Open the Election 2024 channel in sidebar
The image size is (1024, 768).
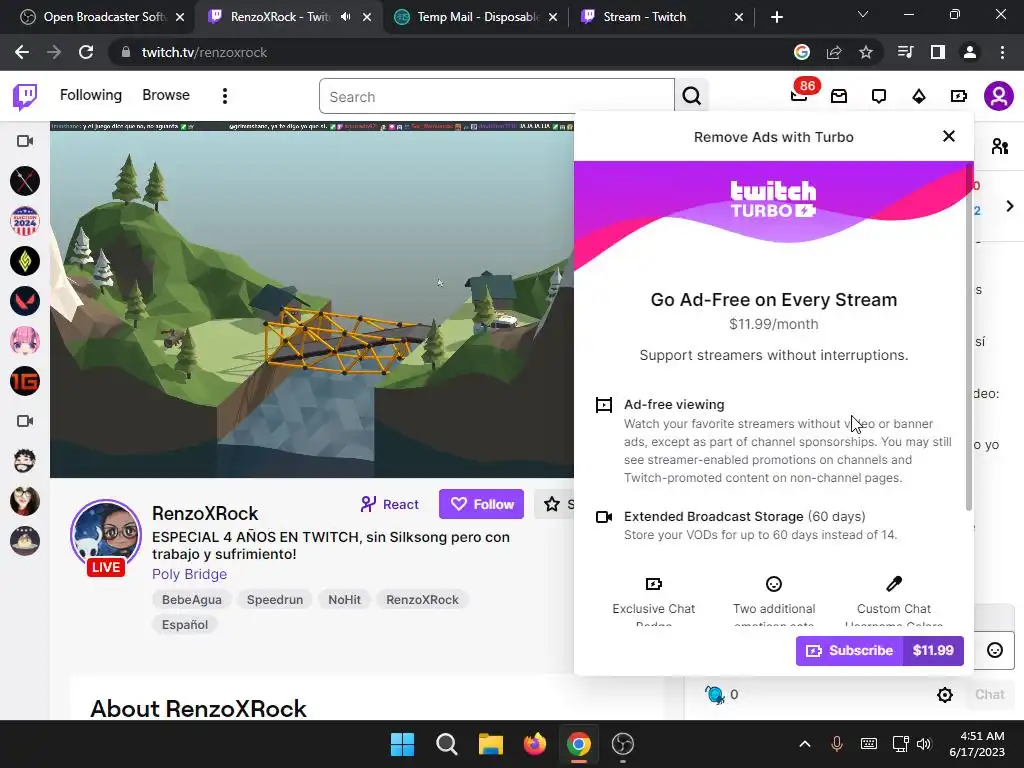pyautogui.click(x=25, y=221)
